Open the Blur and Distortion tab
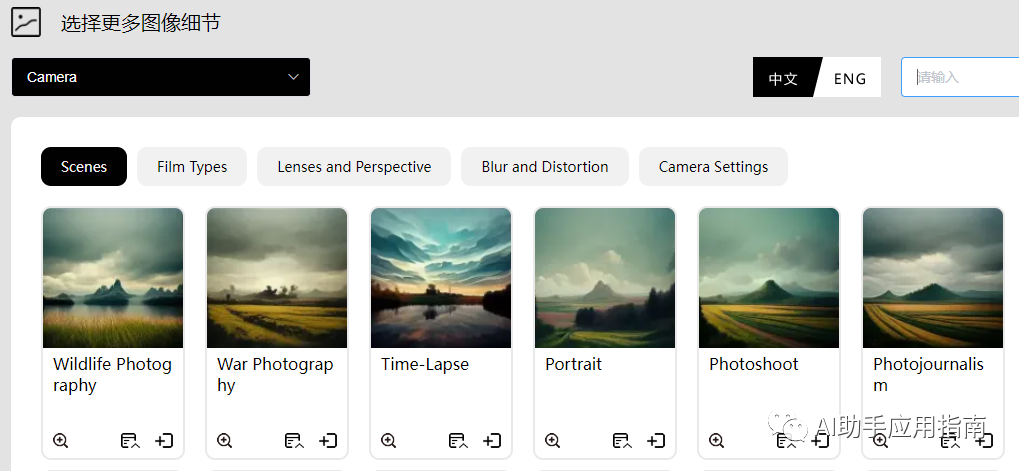The image size is (1019, 471). [545, 166]
